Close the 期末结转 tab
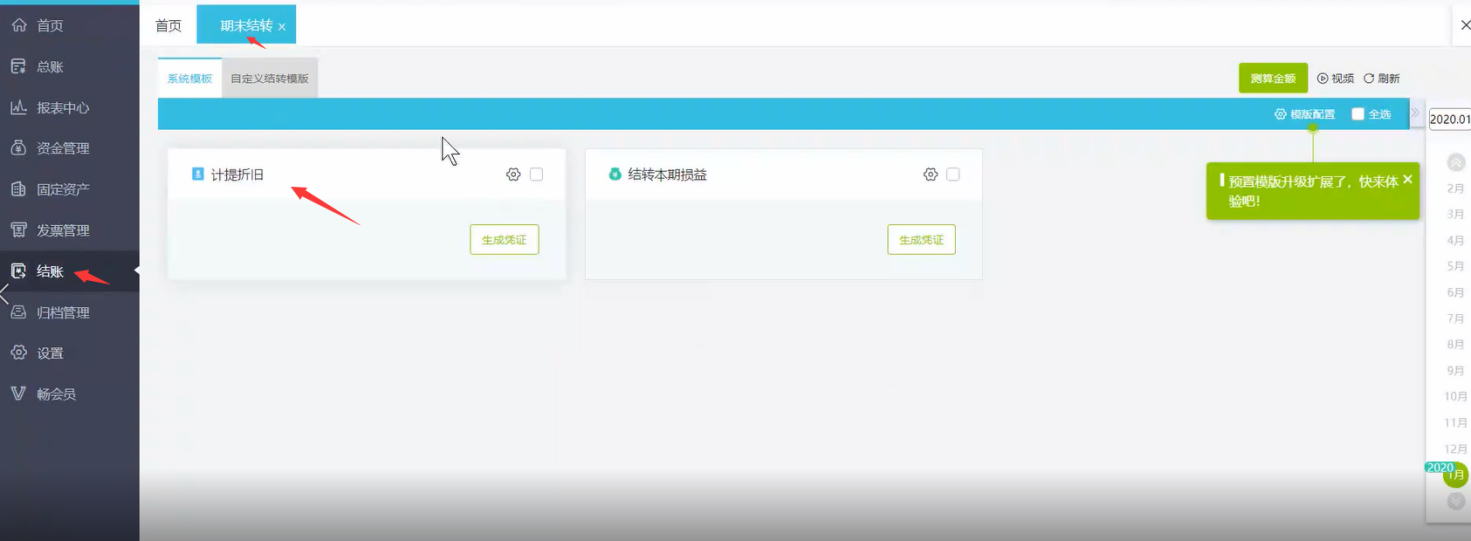This screenshot has width=1471, height=541. (x=282, y=27)
